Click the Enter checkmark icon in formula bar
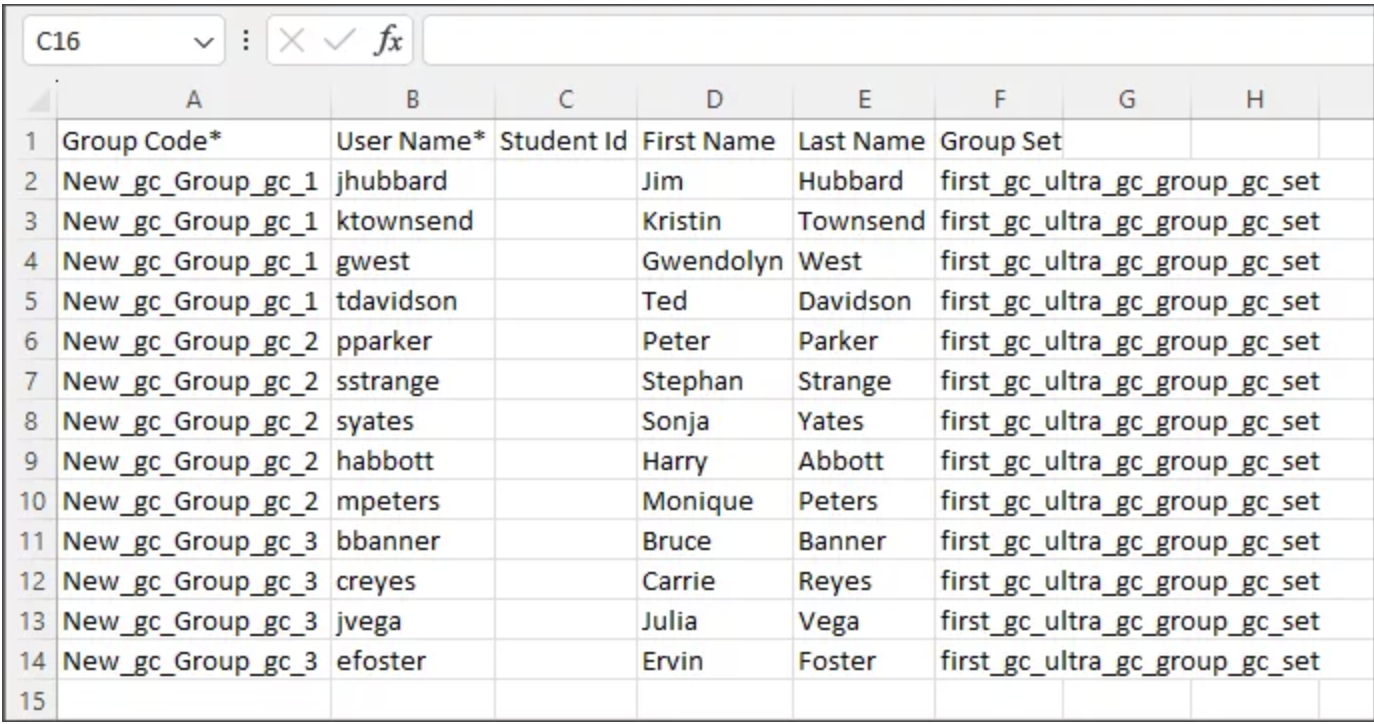This screenshot has width=1374, height=724. point(341,43)
